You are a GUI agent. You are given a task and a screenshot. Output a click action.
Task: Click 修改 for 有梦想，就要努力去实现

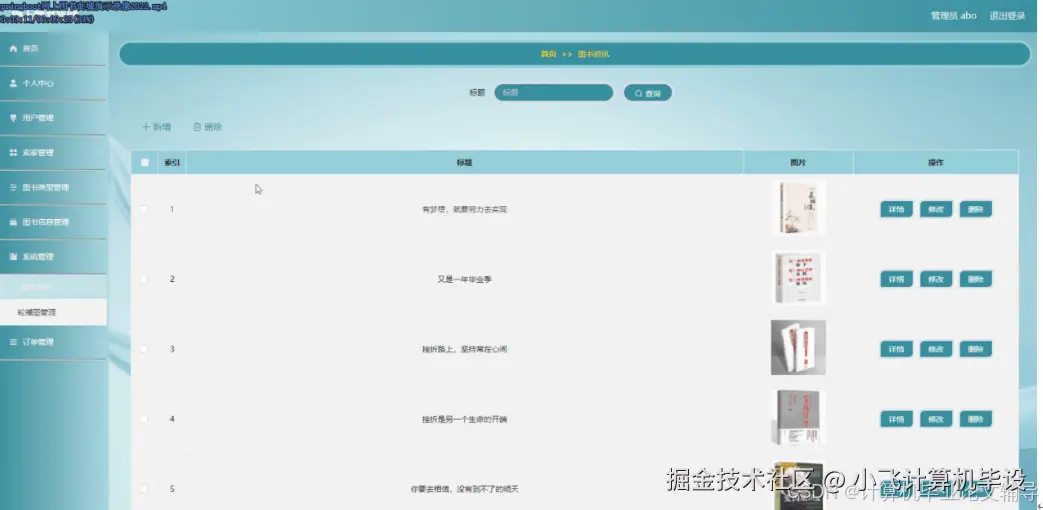point(936,209)
